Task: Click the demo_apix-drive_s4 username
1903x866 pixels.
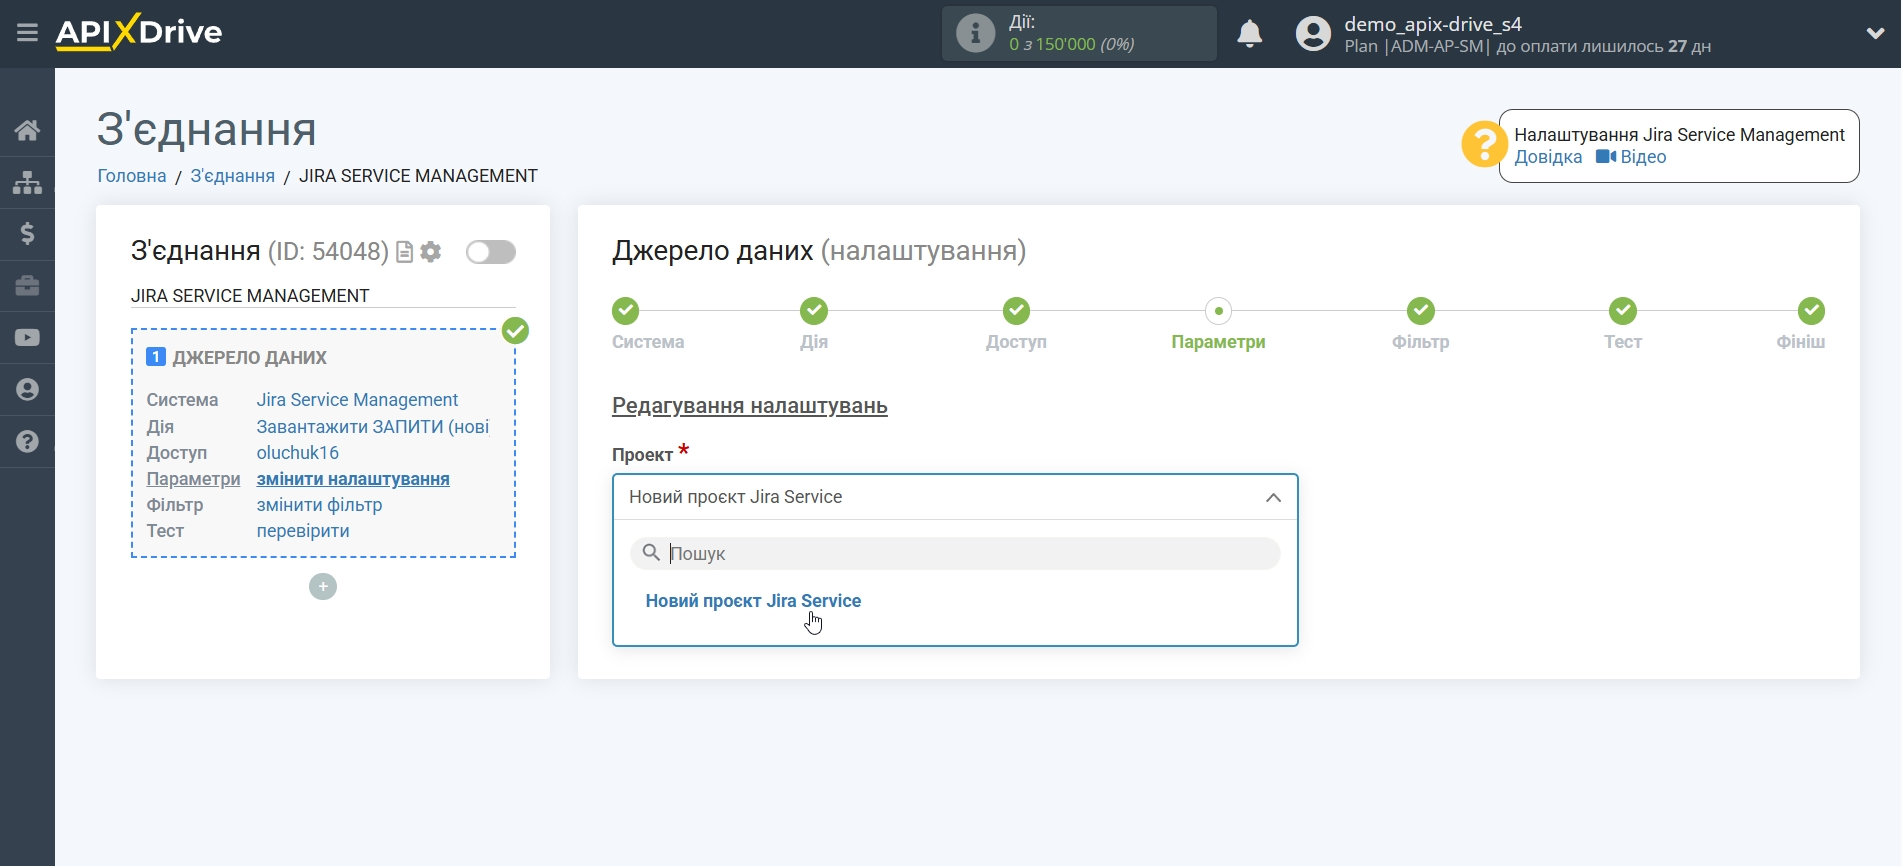Action: click(x=1433, y=24)
